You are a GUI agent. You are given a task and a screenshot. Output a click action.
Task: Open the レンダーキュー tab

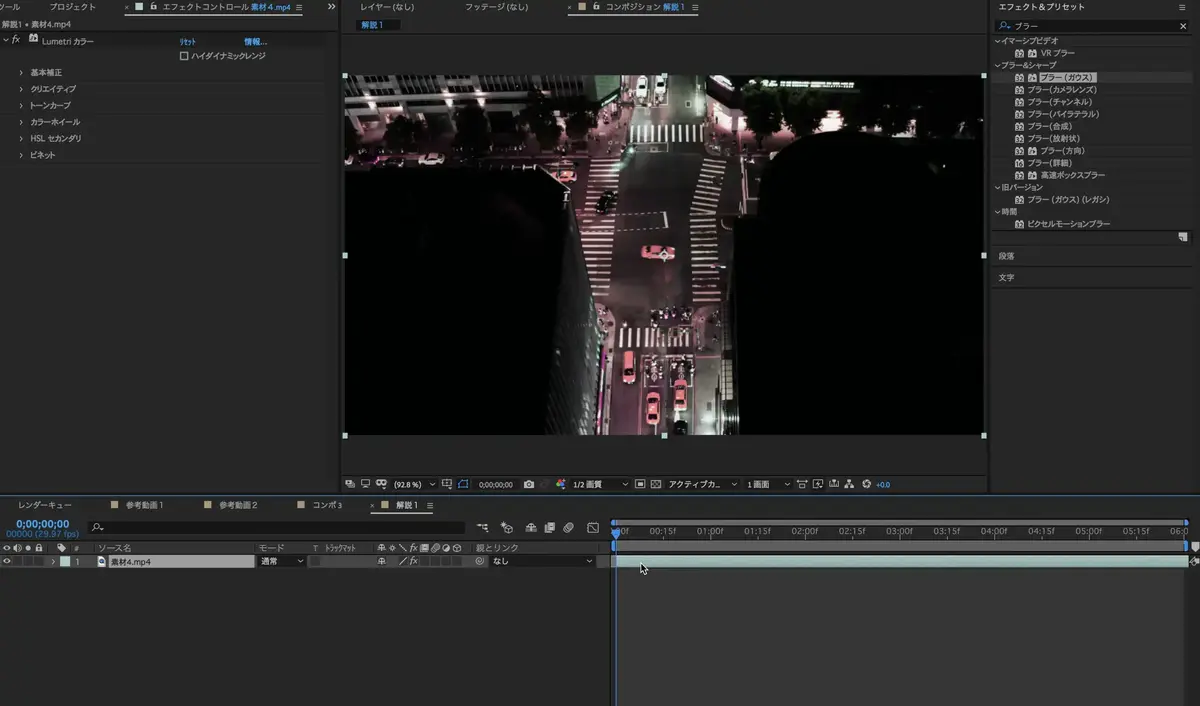(45, 505)
